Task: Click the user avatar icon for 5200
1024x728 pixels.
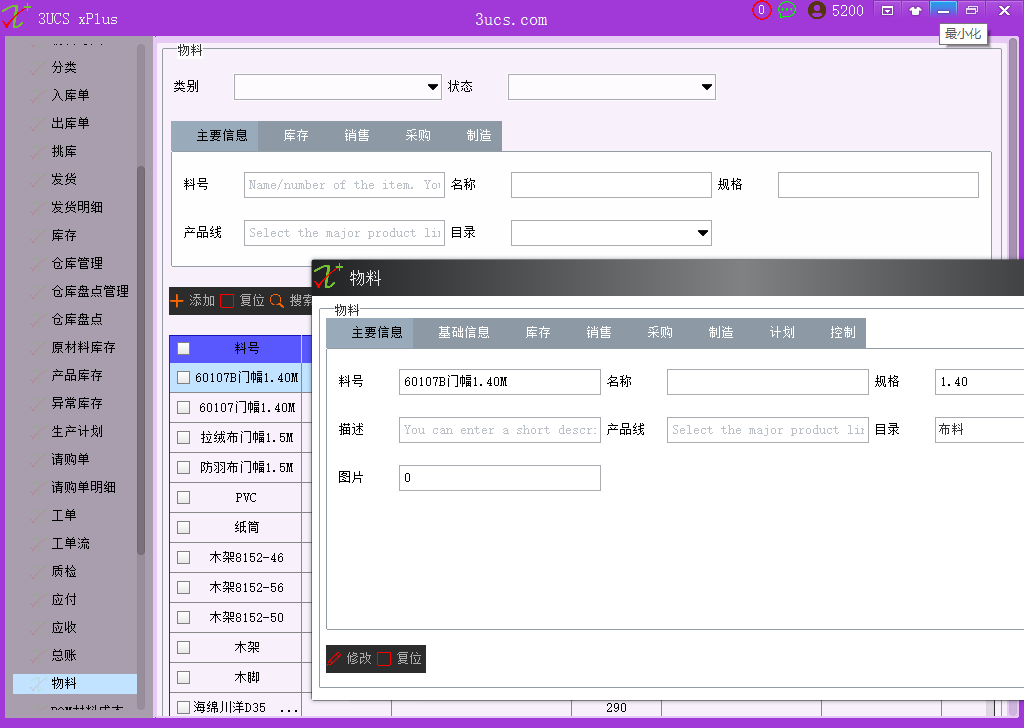Action: (817, 10)
